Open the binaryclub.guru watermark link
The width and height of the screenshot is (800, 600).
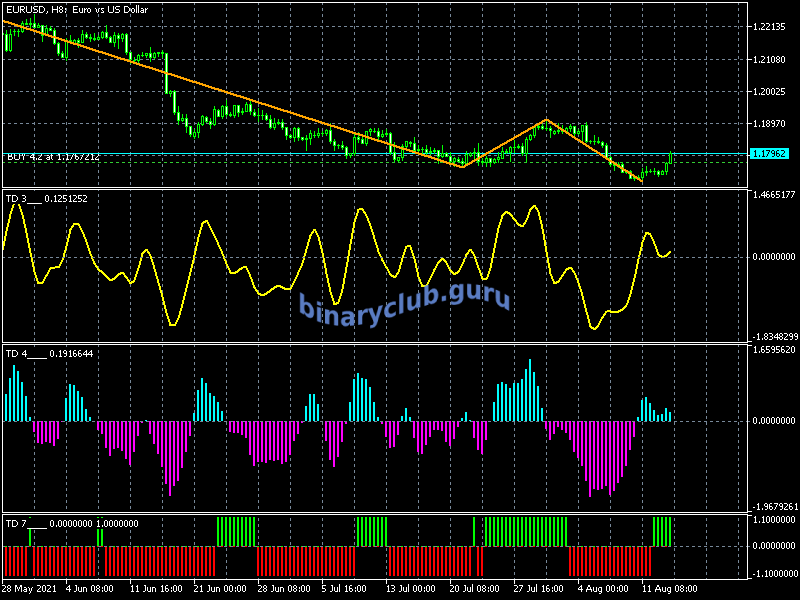point(404,302)
